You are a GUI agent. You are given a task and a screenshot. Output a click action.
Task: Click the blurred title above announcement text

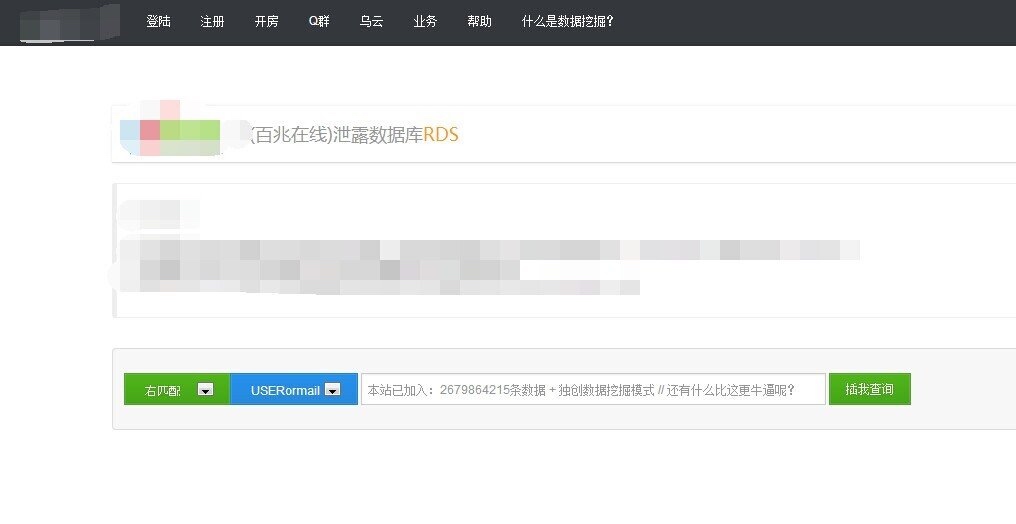(158, 212)
